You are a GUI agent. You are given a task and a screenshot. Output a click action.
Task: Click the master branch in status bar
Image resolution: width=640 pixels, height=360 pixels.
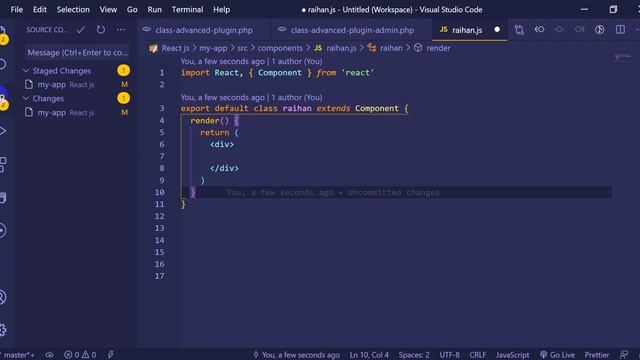click(18, 355)
